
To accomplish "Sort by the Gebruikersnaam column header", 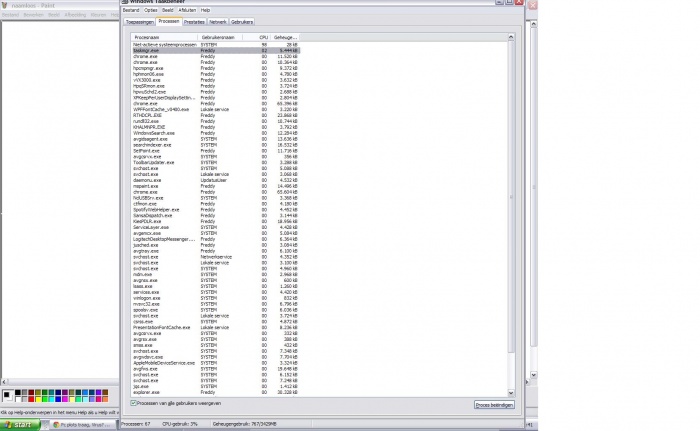I will pyautogui.click(x=222, y=38).
